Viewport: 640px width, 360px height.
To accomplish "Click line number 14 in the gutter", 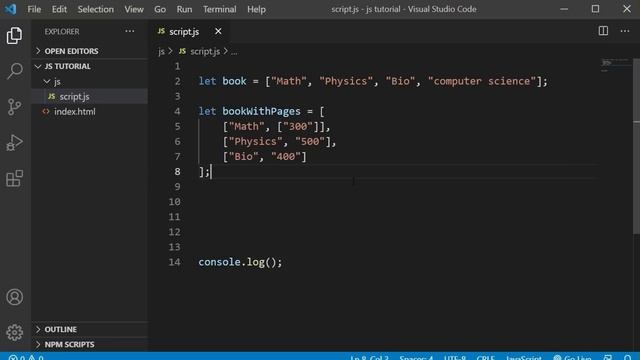I will (x=174, y=262).
